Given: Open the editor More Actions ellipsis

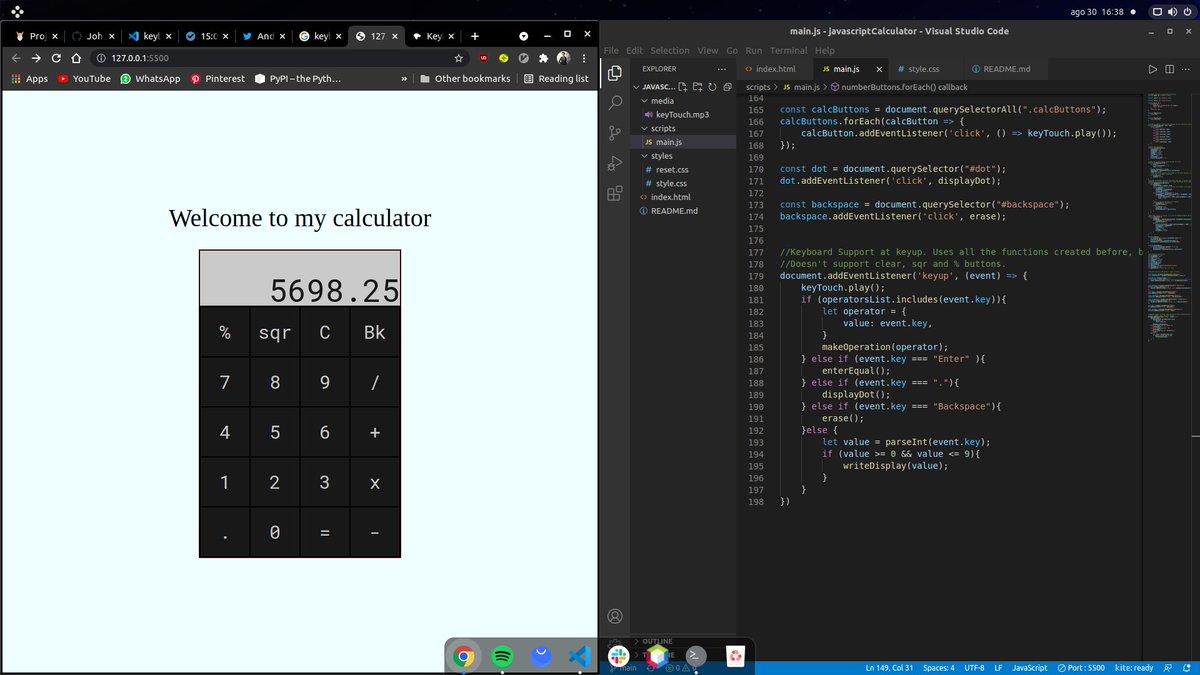Looking at the screenshot, I should (x=1185, y=69).
